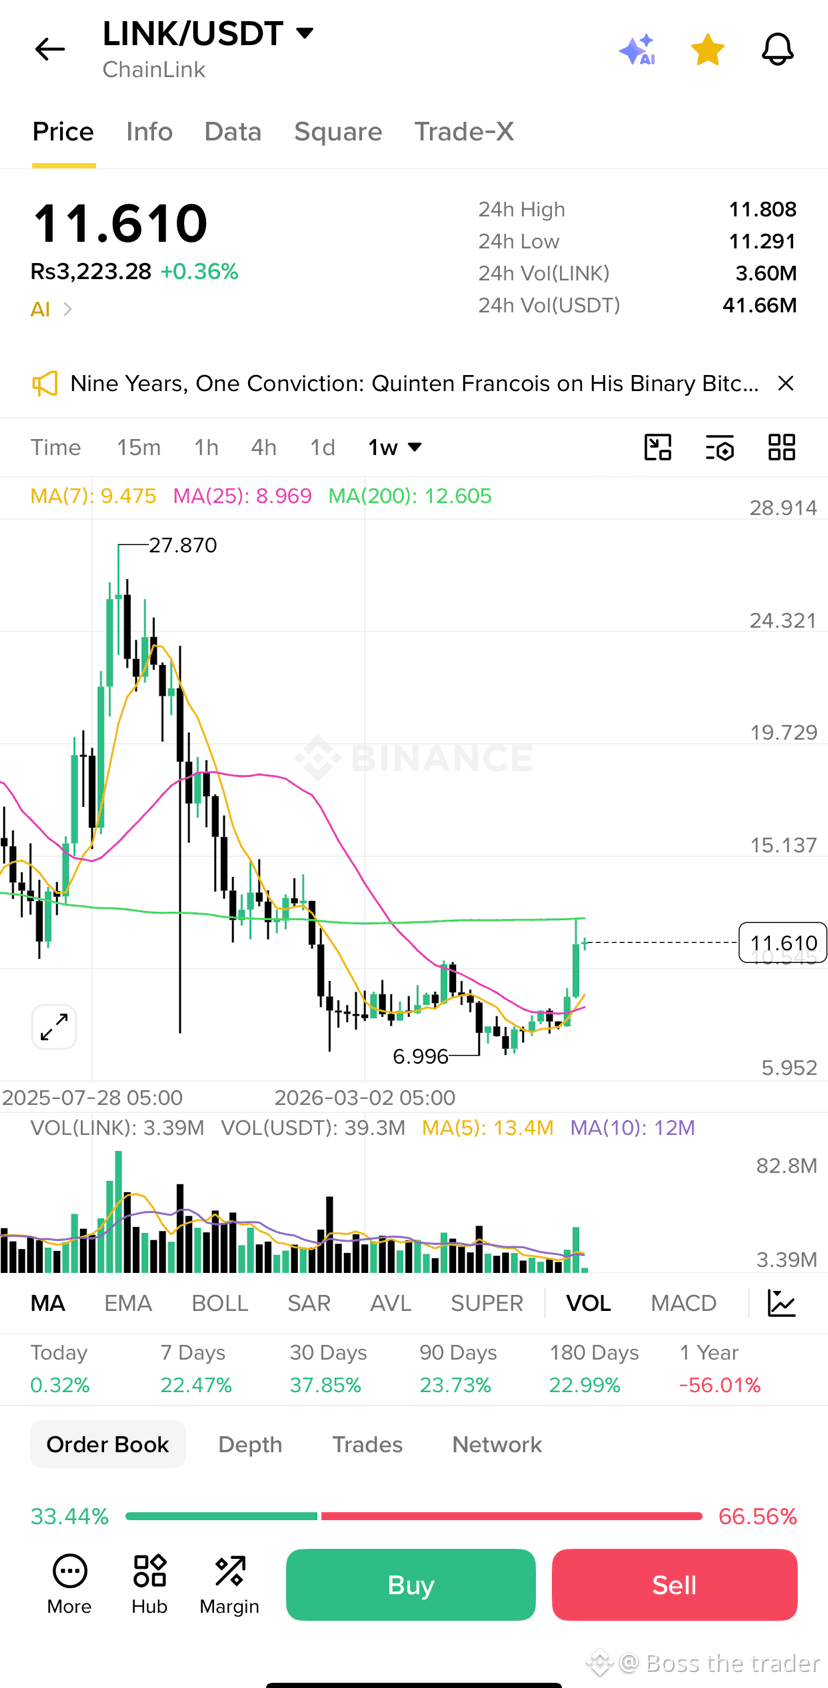The height and width of the screenshot is (1688, 828).
Task: Switch to the Trade-X tab
Action: (464, 132)
